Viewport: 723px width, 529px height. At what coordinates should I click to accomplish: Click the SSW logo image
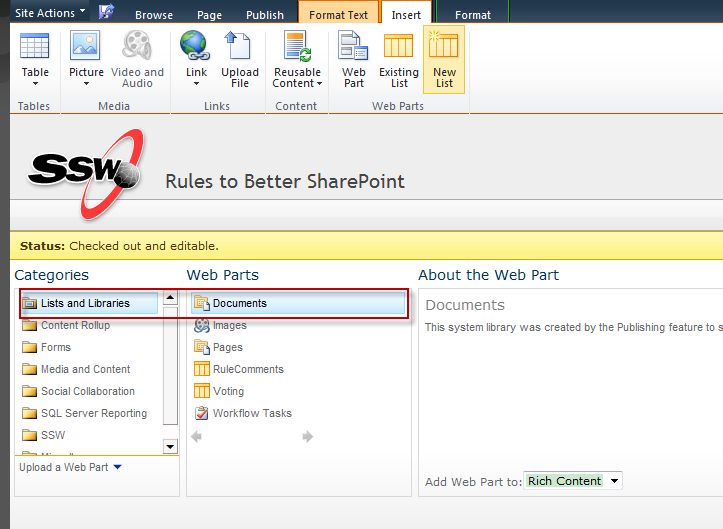click(x=85, y=168)
